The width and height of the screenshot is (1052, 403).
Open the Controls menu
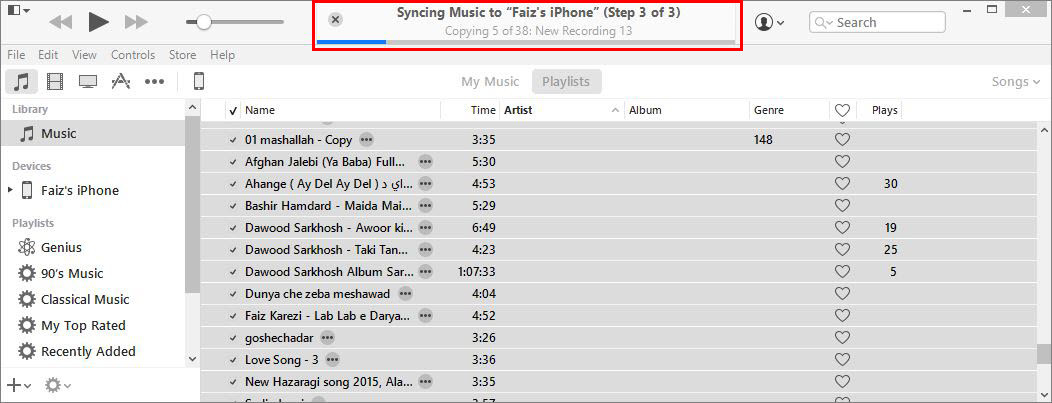click(133, 55)
